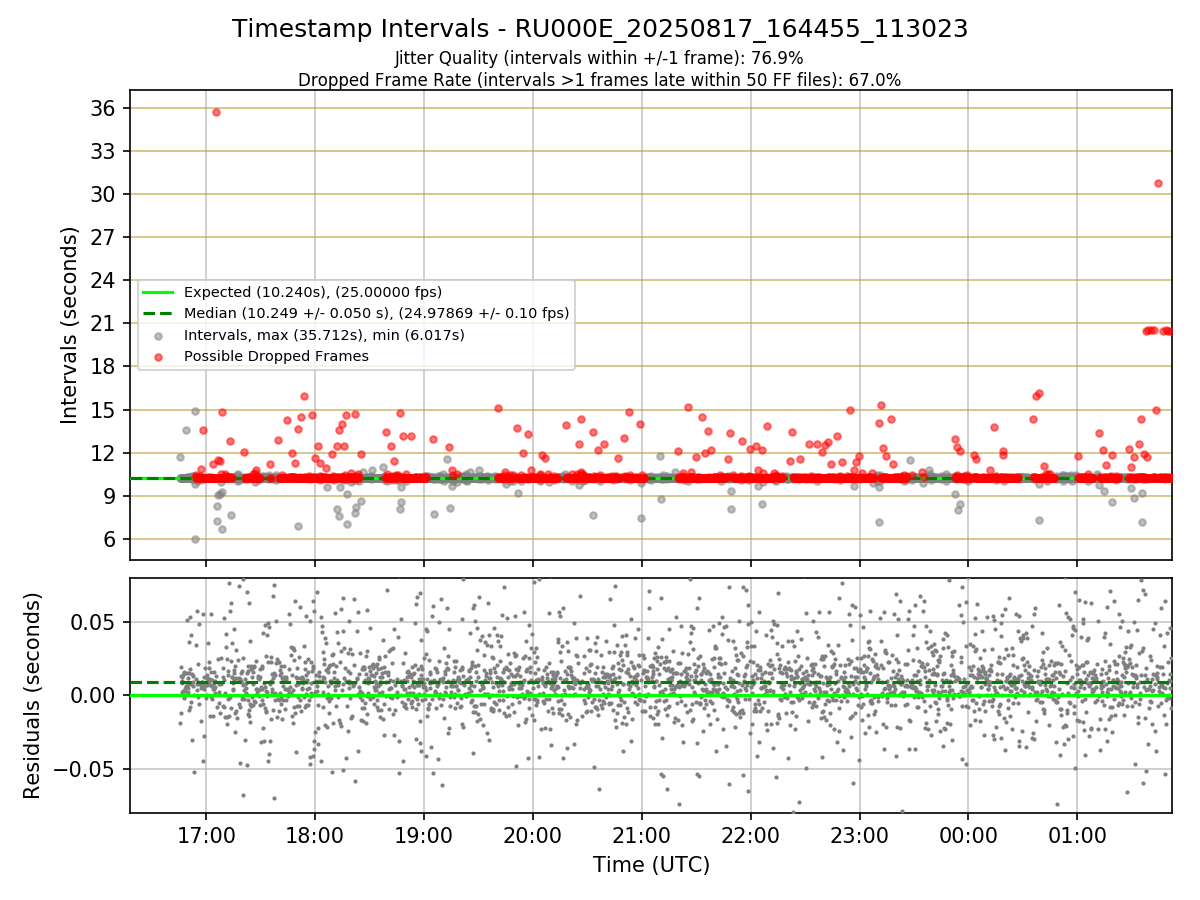Click the legend entry 'Possible Dropped Frames'
The height and width of the screenshot is (900, 1200).
(276, 356)
